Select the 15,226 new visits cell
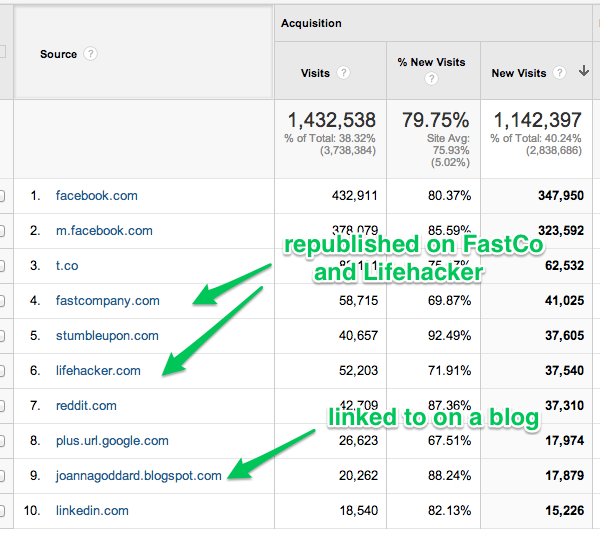600x535 pixels. point(564,511)
